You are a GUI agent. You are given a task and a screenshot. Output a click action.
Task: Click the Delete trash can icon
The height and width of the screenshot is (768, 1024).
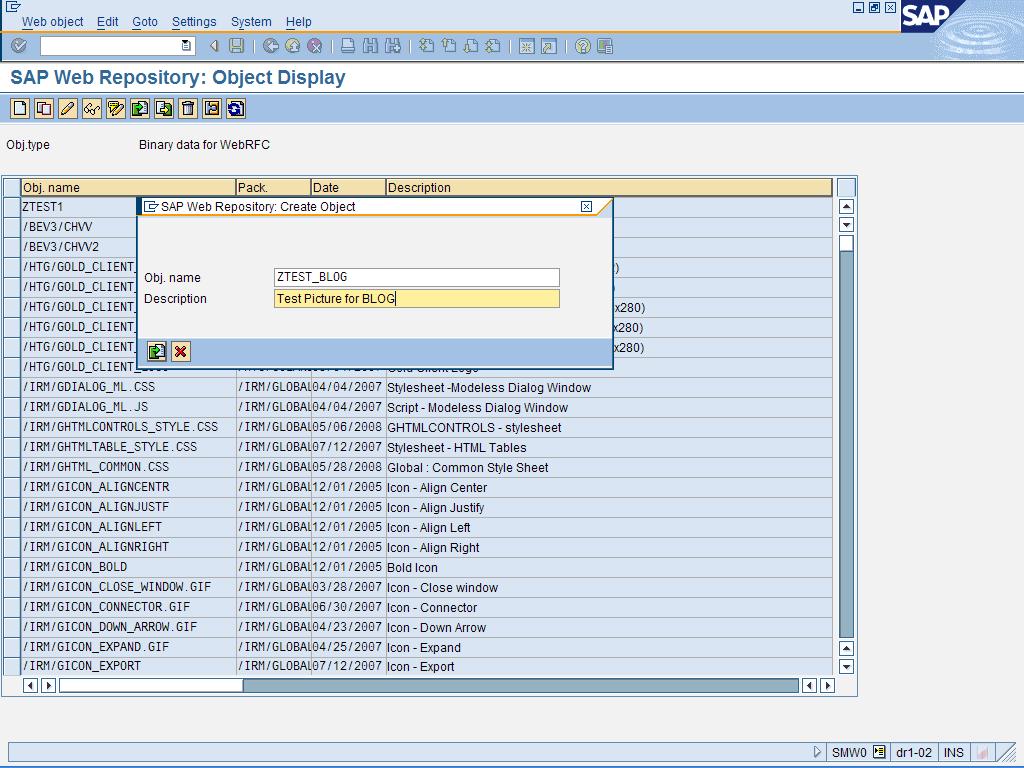click(188, 108)
